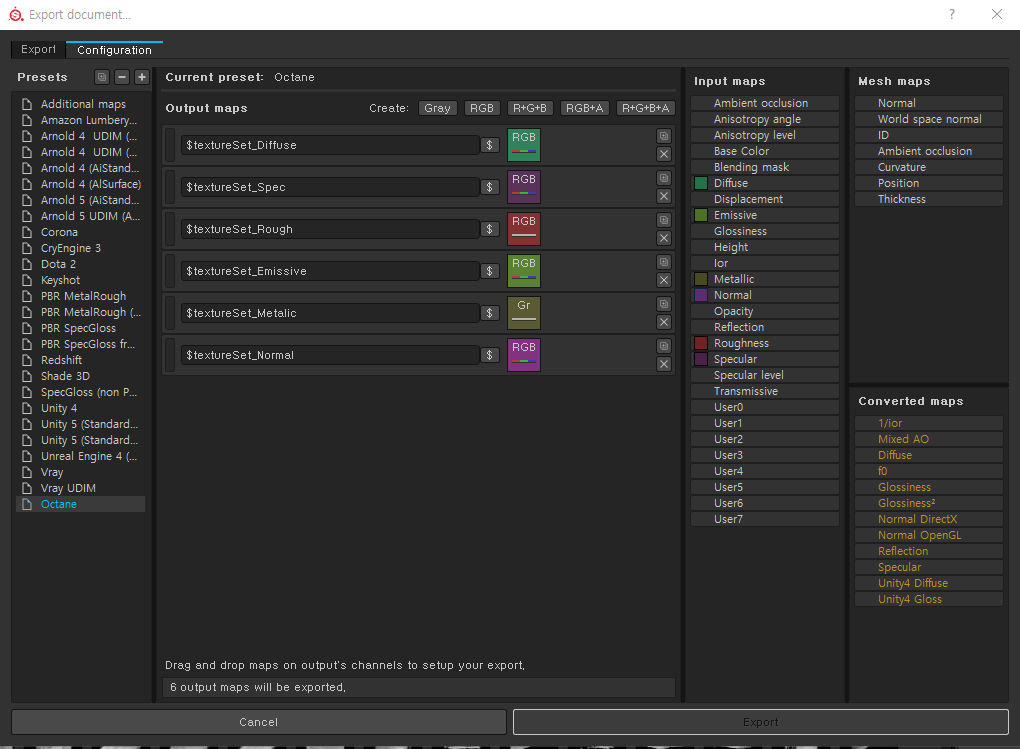Click the olive RGB channel of $textureSet_Emissive
Image resolution: width=1020 pixels, height=749 pixels.
(x=524, y=271)
